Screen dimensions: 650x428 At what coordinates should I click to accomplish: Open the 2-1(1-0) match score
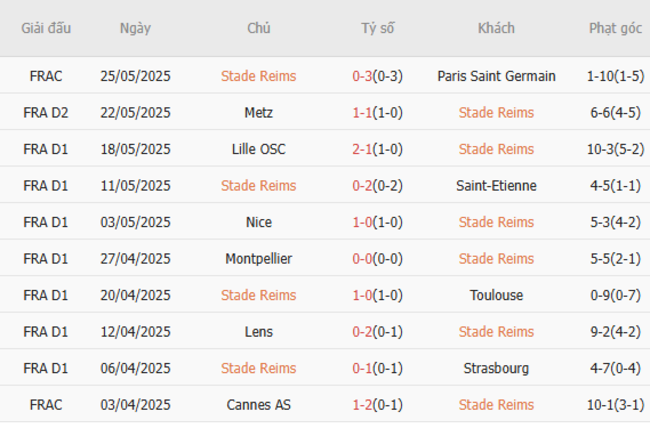pos(377,149)
